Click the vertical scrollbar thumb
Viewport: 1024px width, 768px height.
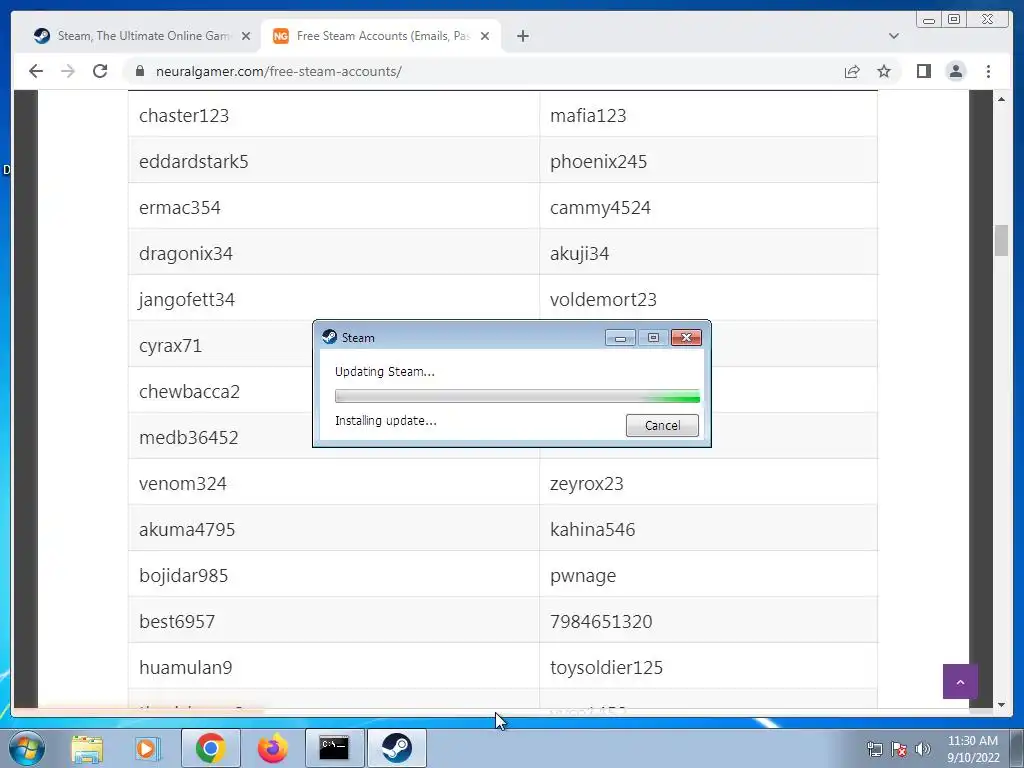pos(1001,240)
